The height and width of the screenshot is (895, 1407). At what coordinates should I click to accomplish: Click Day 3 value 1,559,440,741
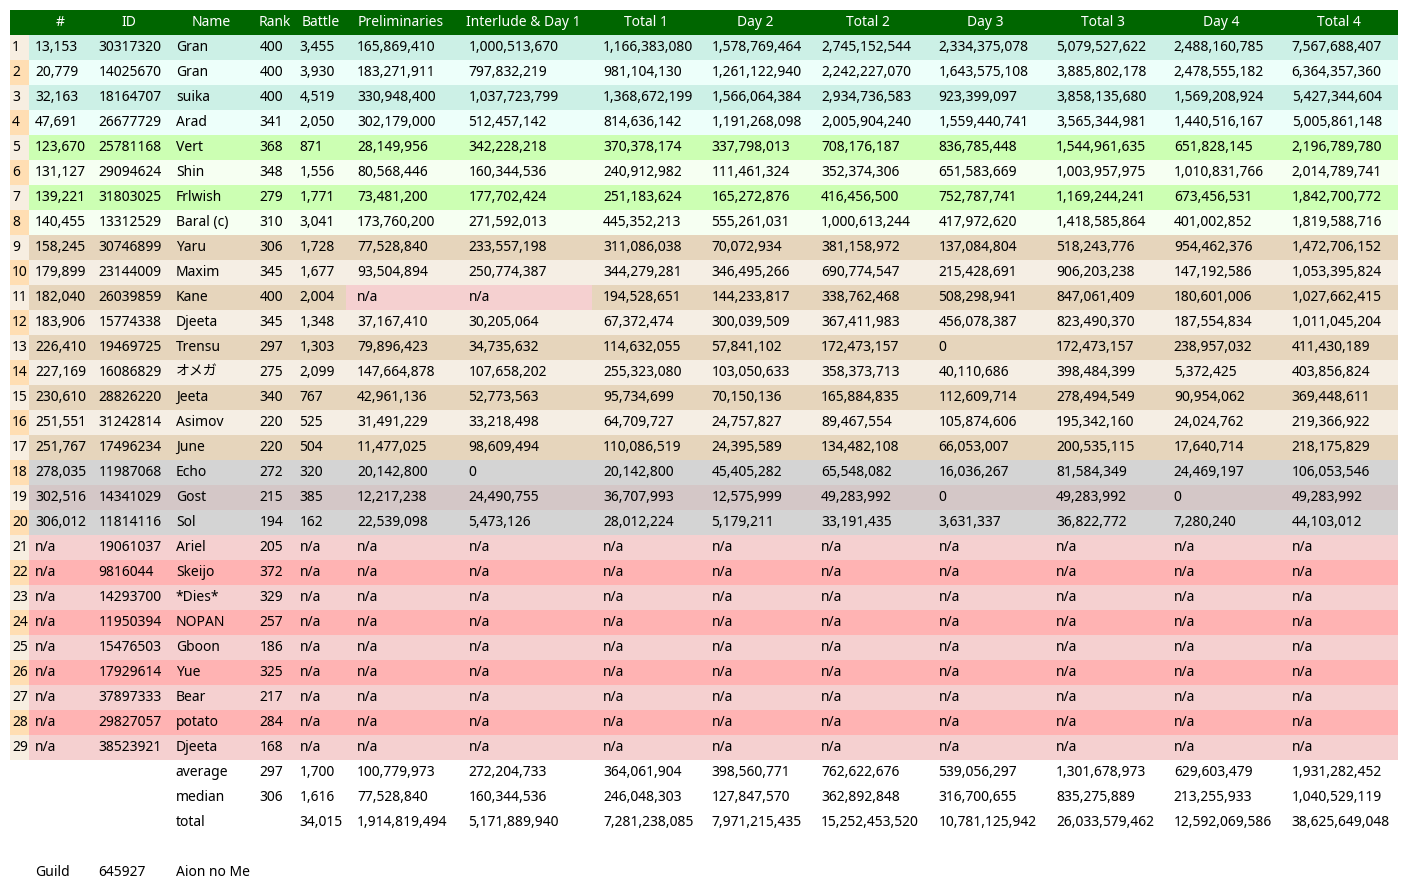pyautogui.click(x=983, y=121)
